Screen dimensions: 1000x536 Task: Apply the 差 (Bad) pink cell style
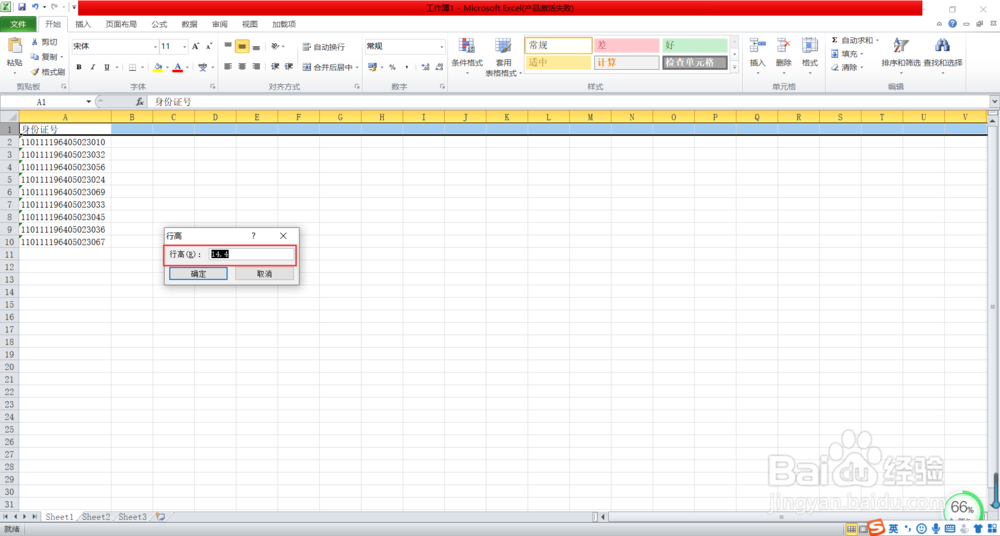pyautogui.click(x=626, y=45)
